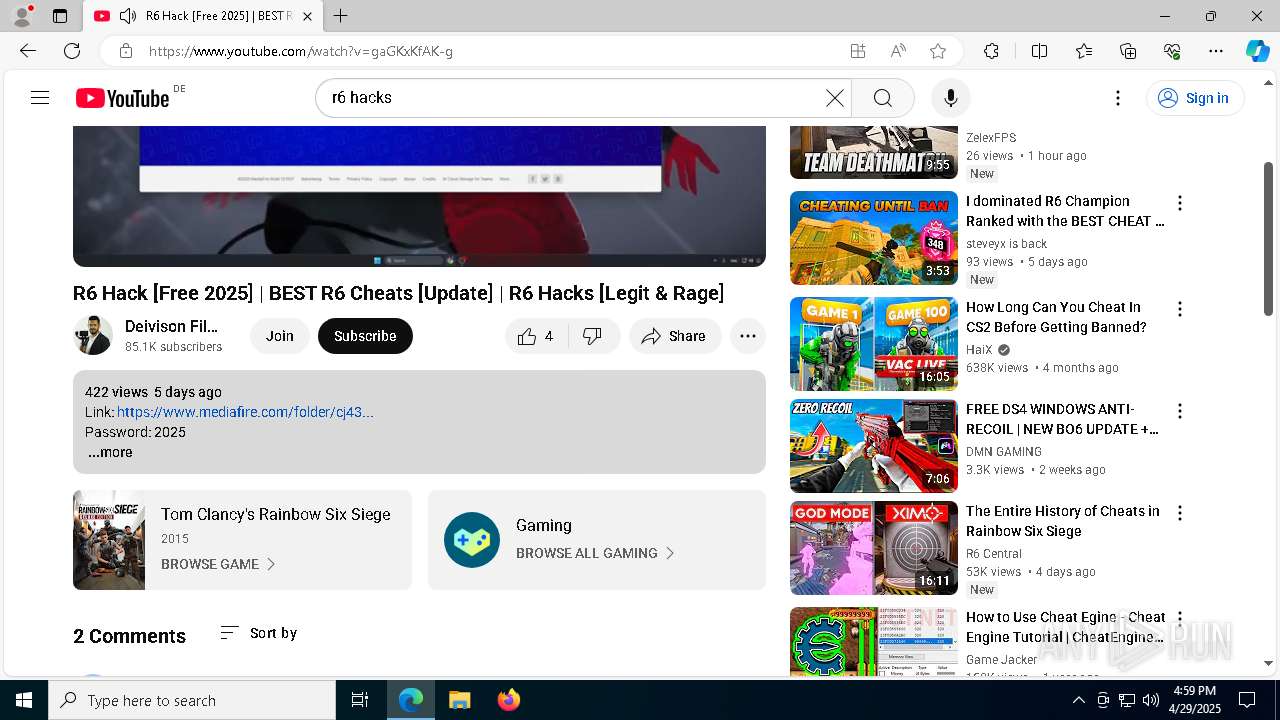Open the mediafire folder link
This screenshot has height=720, width=1280.
coord(245,412)
